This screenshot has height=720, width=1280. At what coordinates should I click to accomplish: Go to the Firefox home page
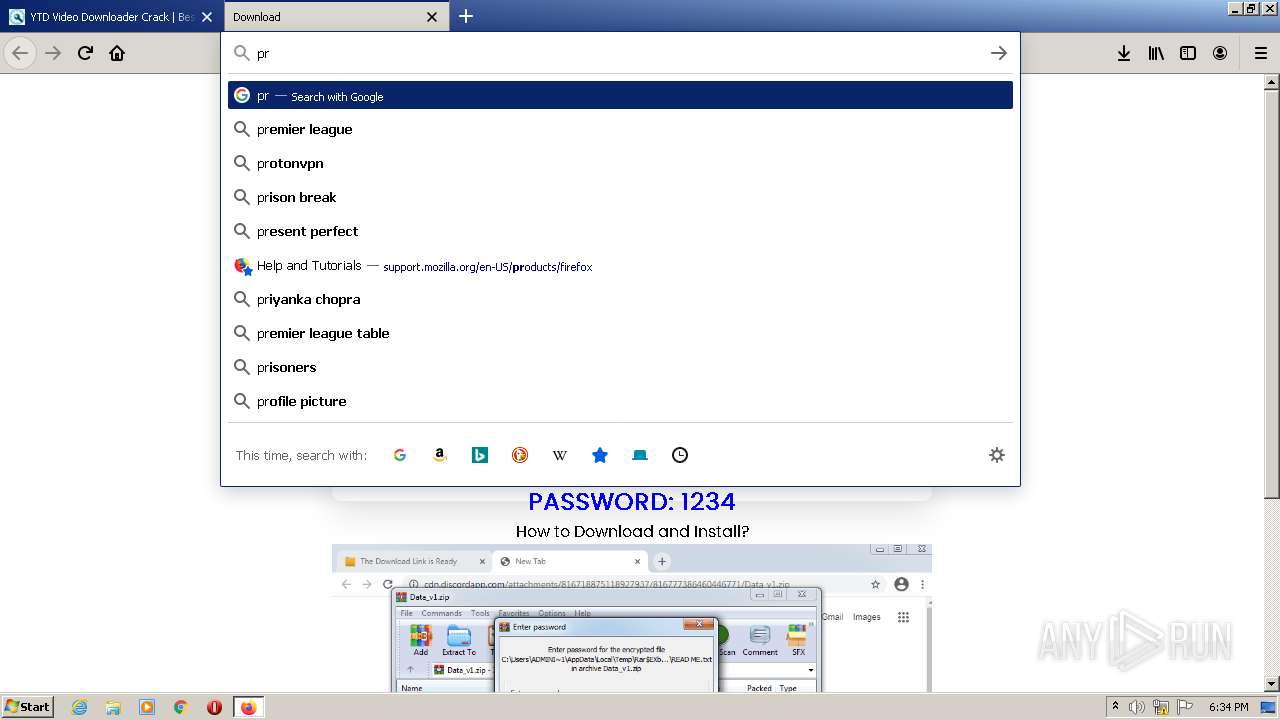117,53
